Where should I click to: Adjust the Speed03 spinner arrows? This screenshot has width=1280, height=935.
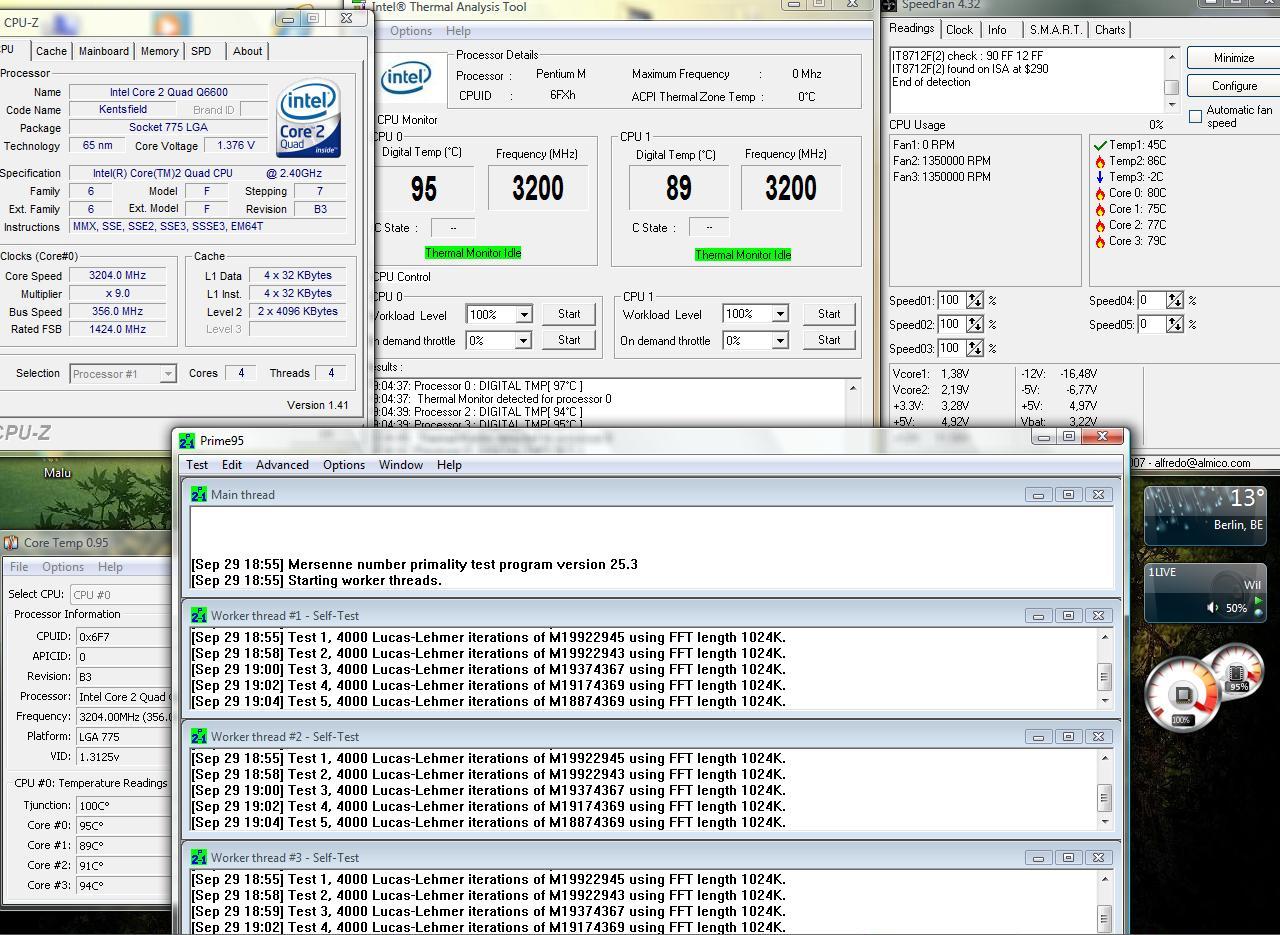point(974,348)
